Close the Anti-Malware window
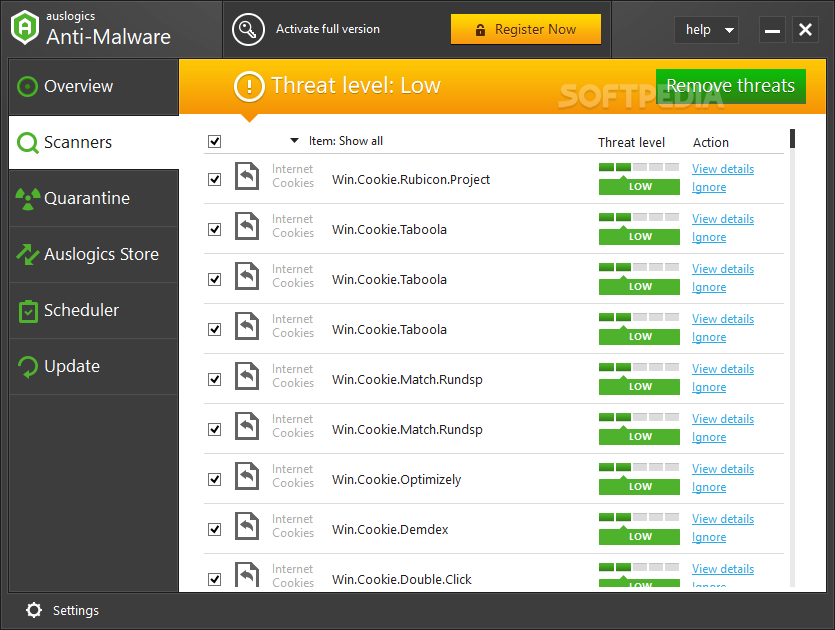Image resolution: width=835 pixels, height=630 pixels. coord(805,30)
